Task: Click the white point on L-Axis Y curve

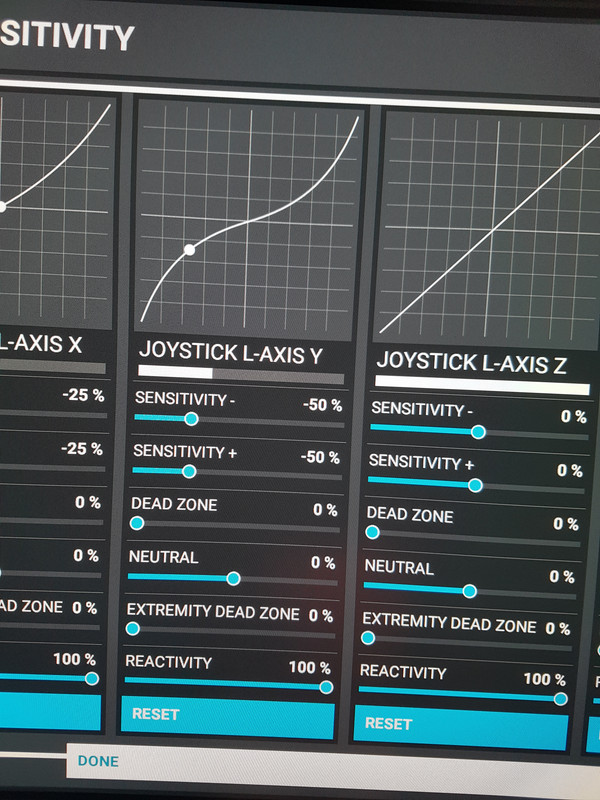Action: 189,250
